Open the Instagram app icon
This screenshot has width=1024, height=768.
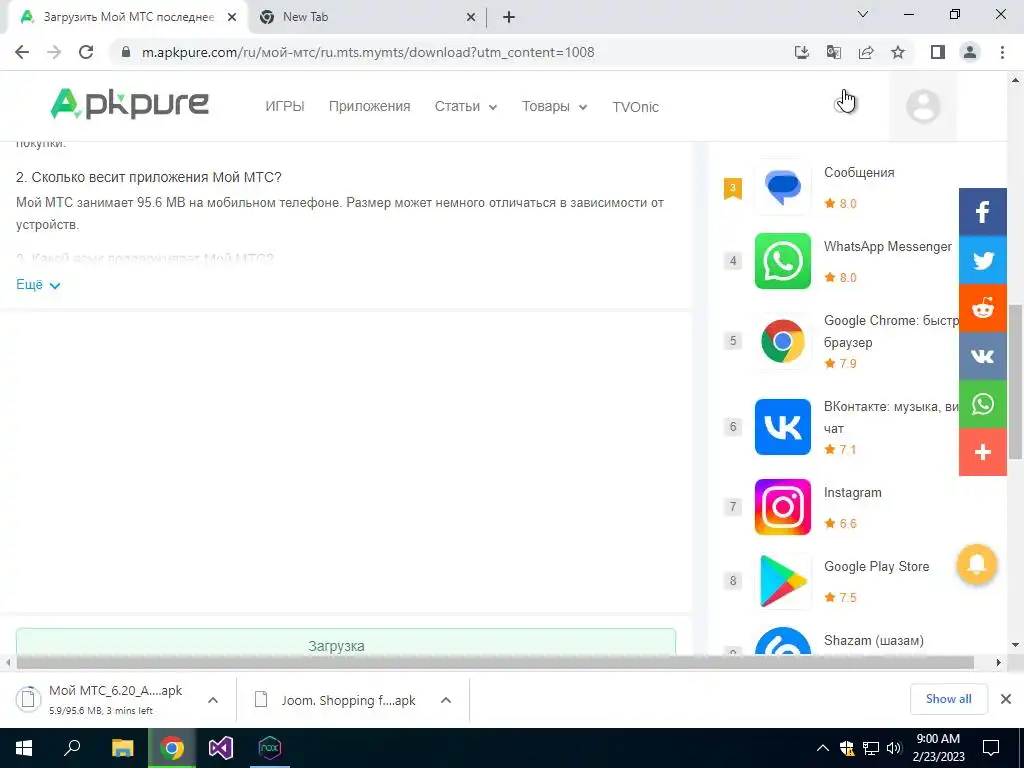click(782, 507)
